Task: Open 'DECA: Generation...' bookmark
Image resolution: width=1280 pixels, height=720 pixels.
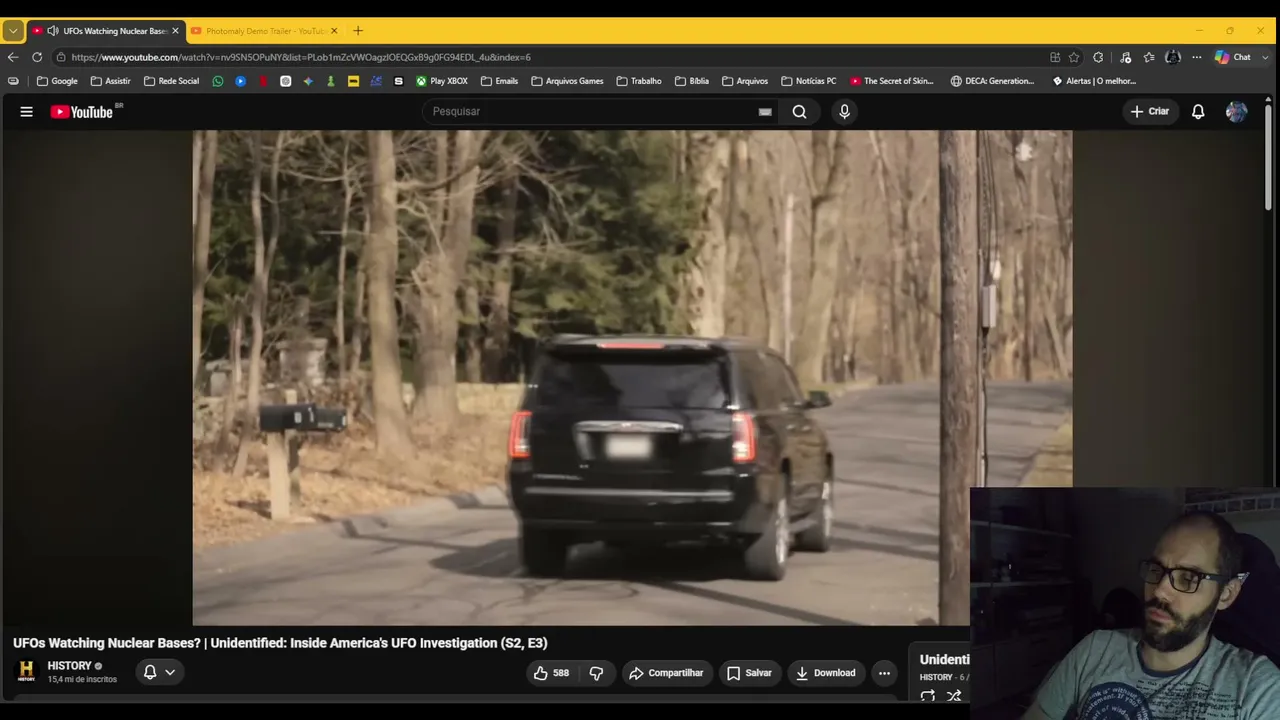Action: 993,81
